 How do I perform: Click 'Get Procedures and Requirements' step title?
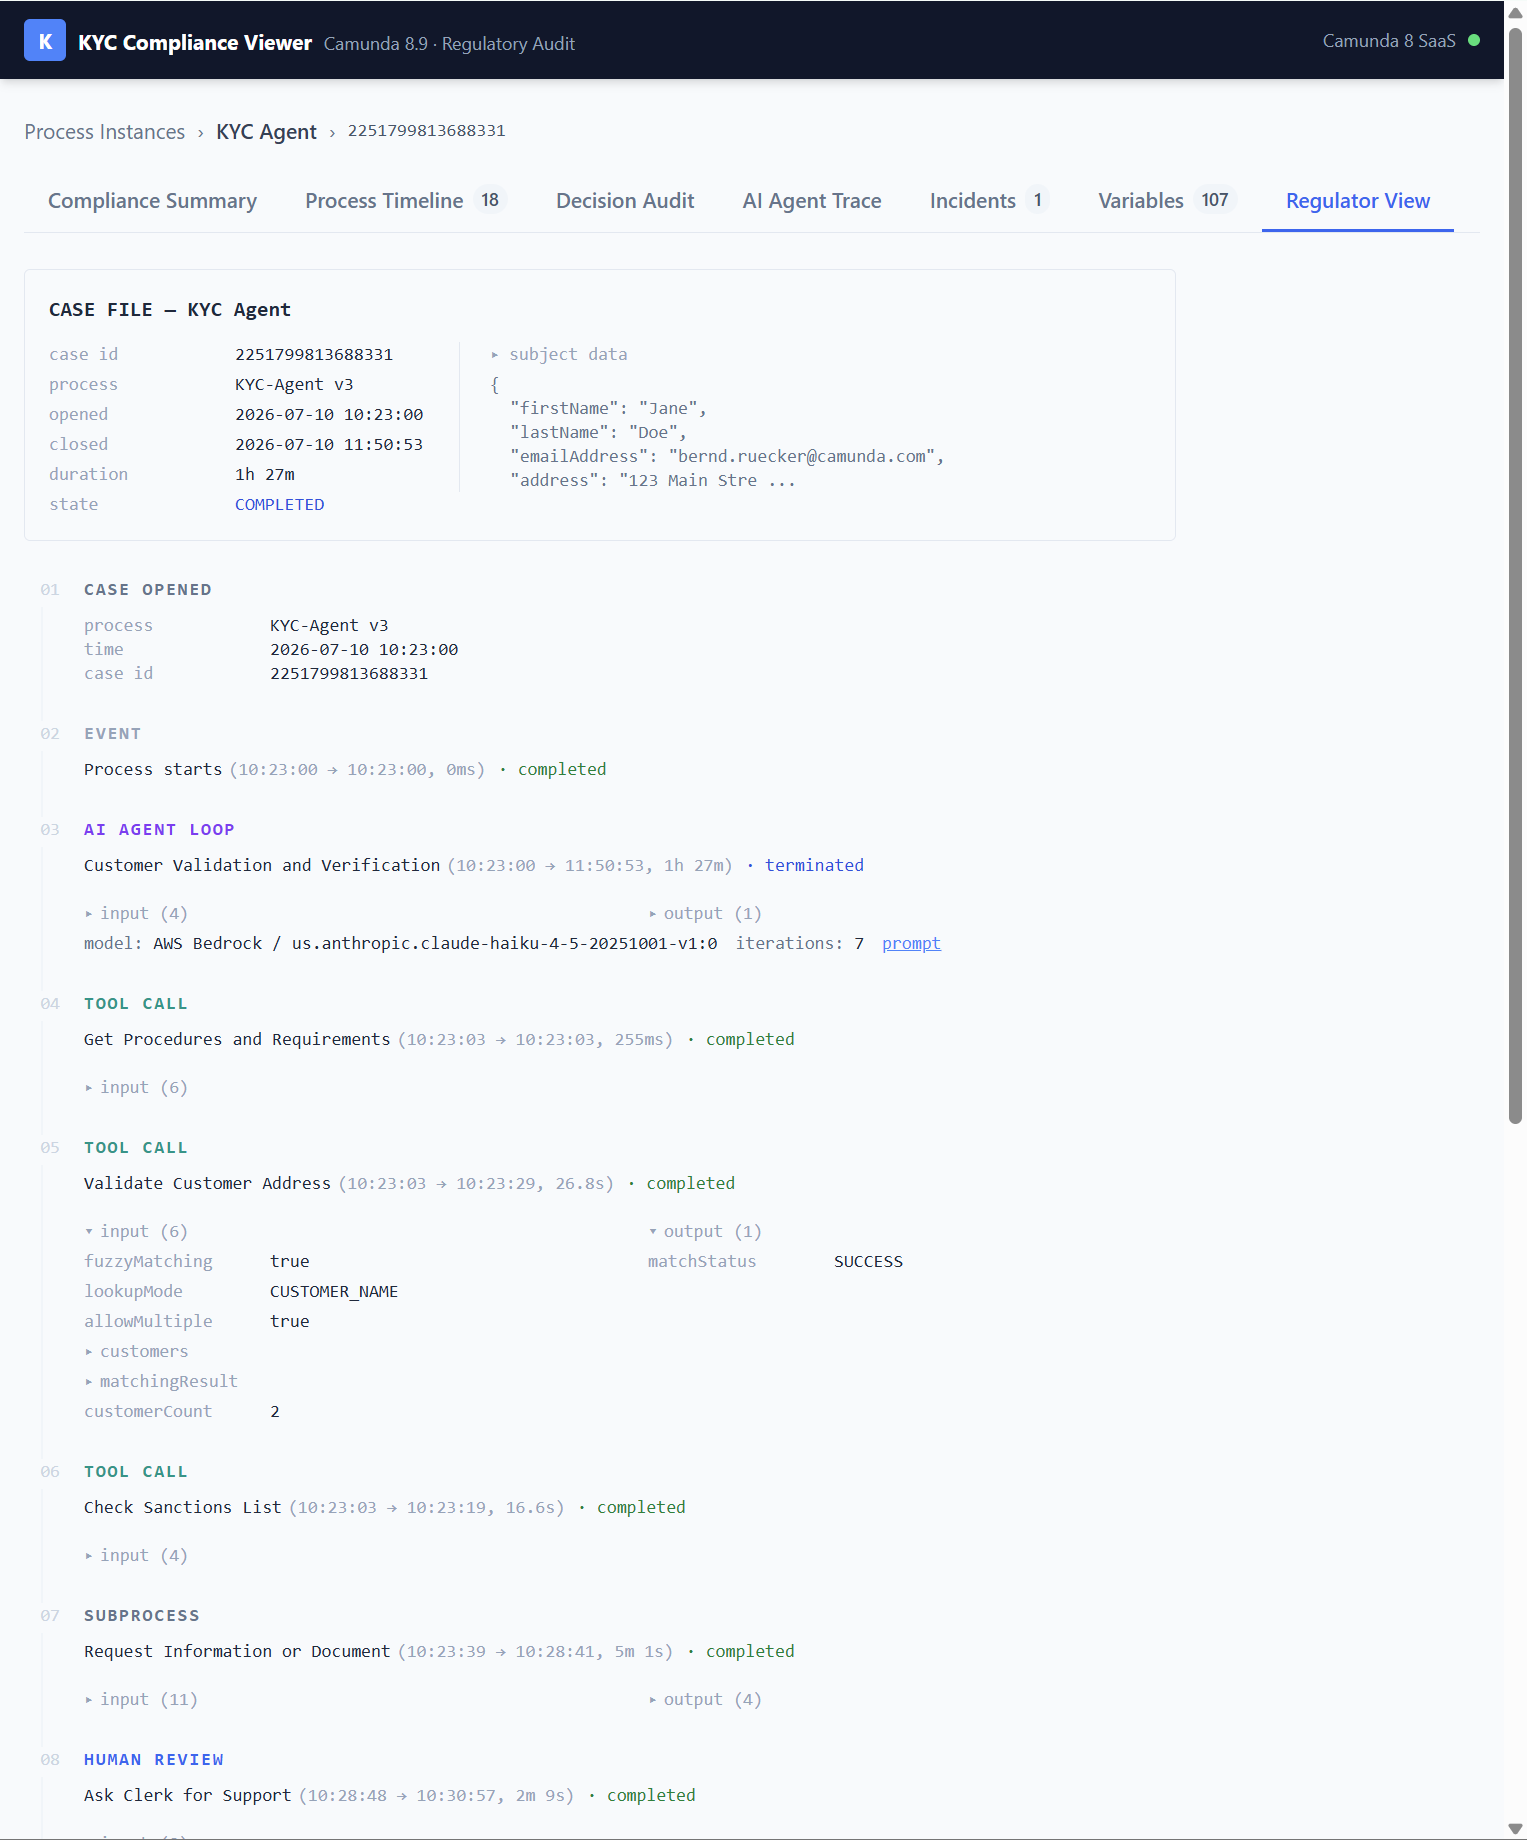point(237,1039)
